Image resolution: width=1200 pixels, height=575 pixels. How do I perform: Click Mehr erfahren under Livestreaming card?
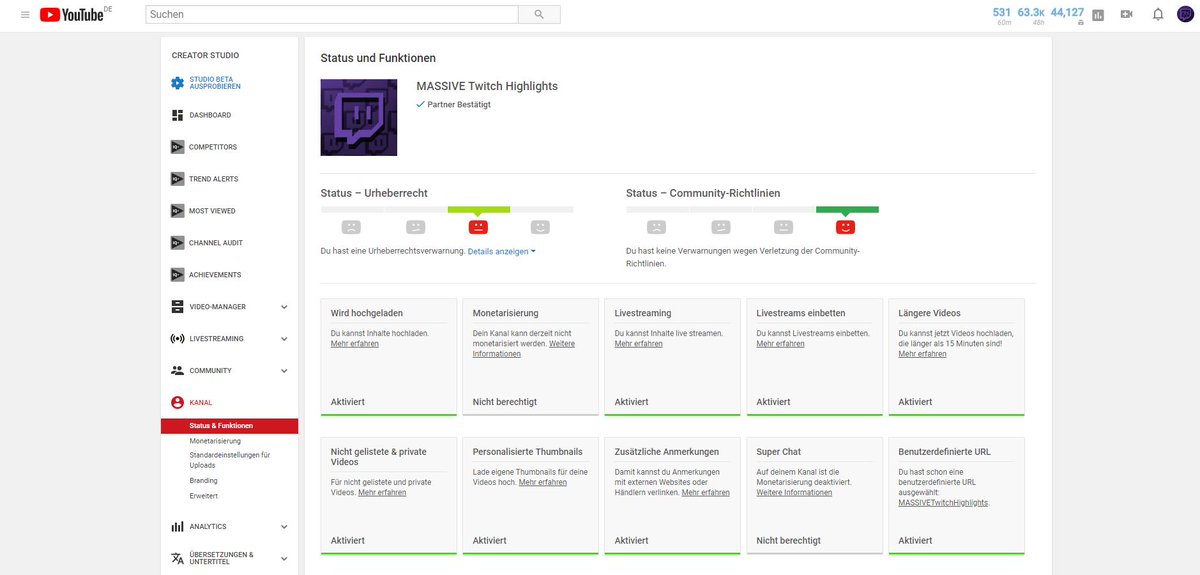point(639,344)
